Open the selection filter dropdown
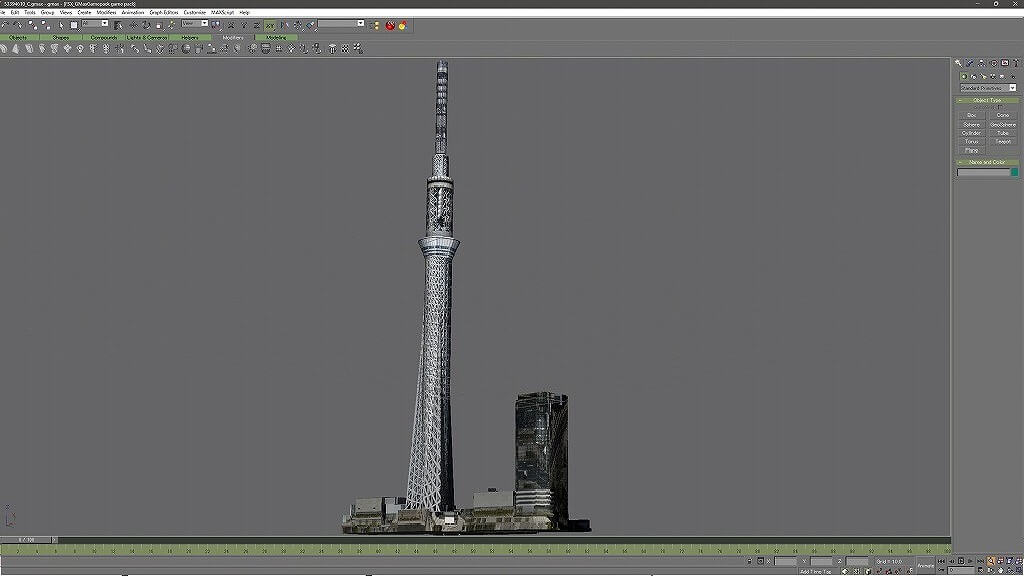This screenshot has width=1024, height=576. 95,24
